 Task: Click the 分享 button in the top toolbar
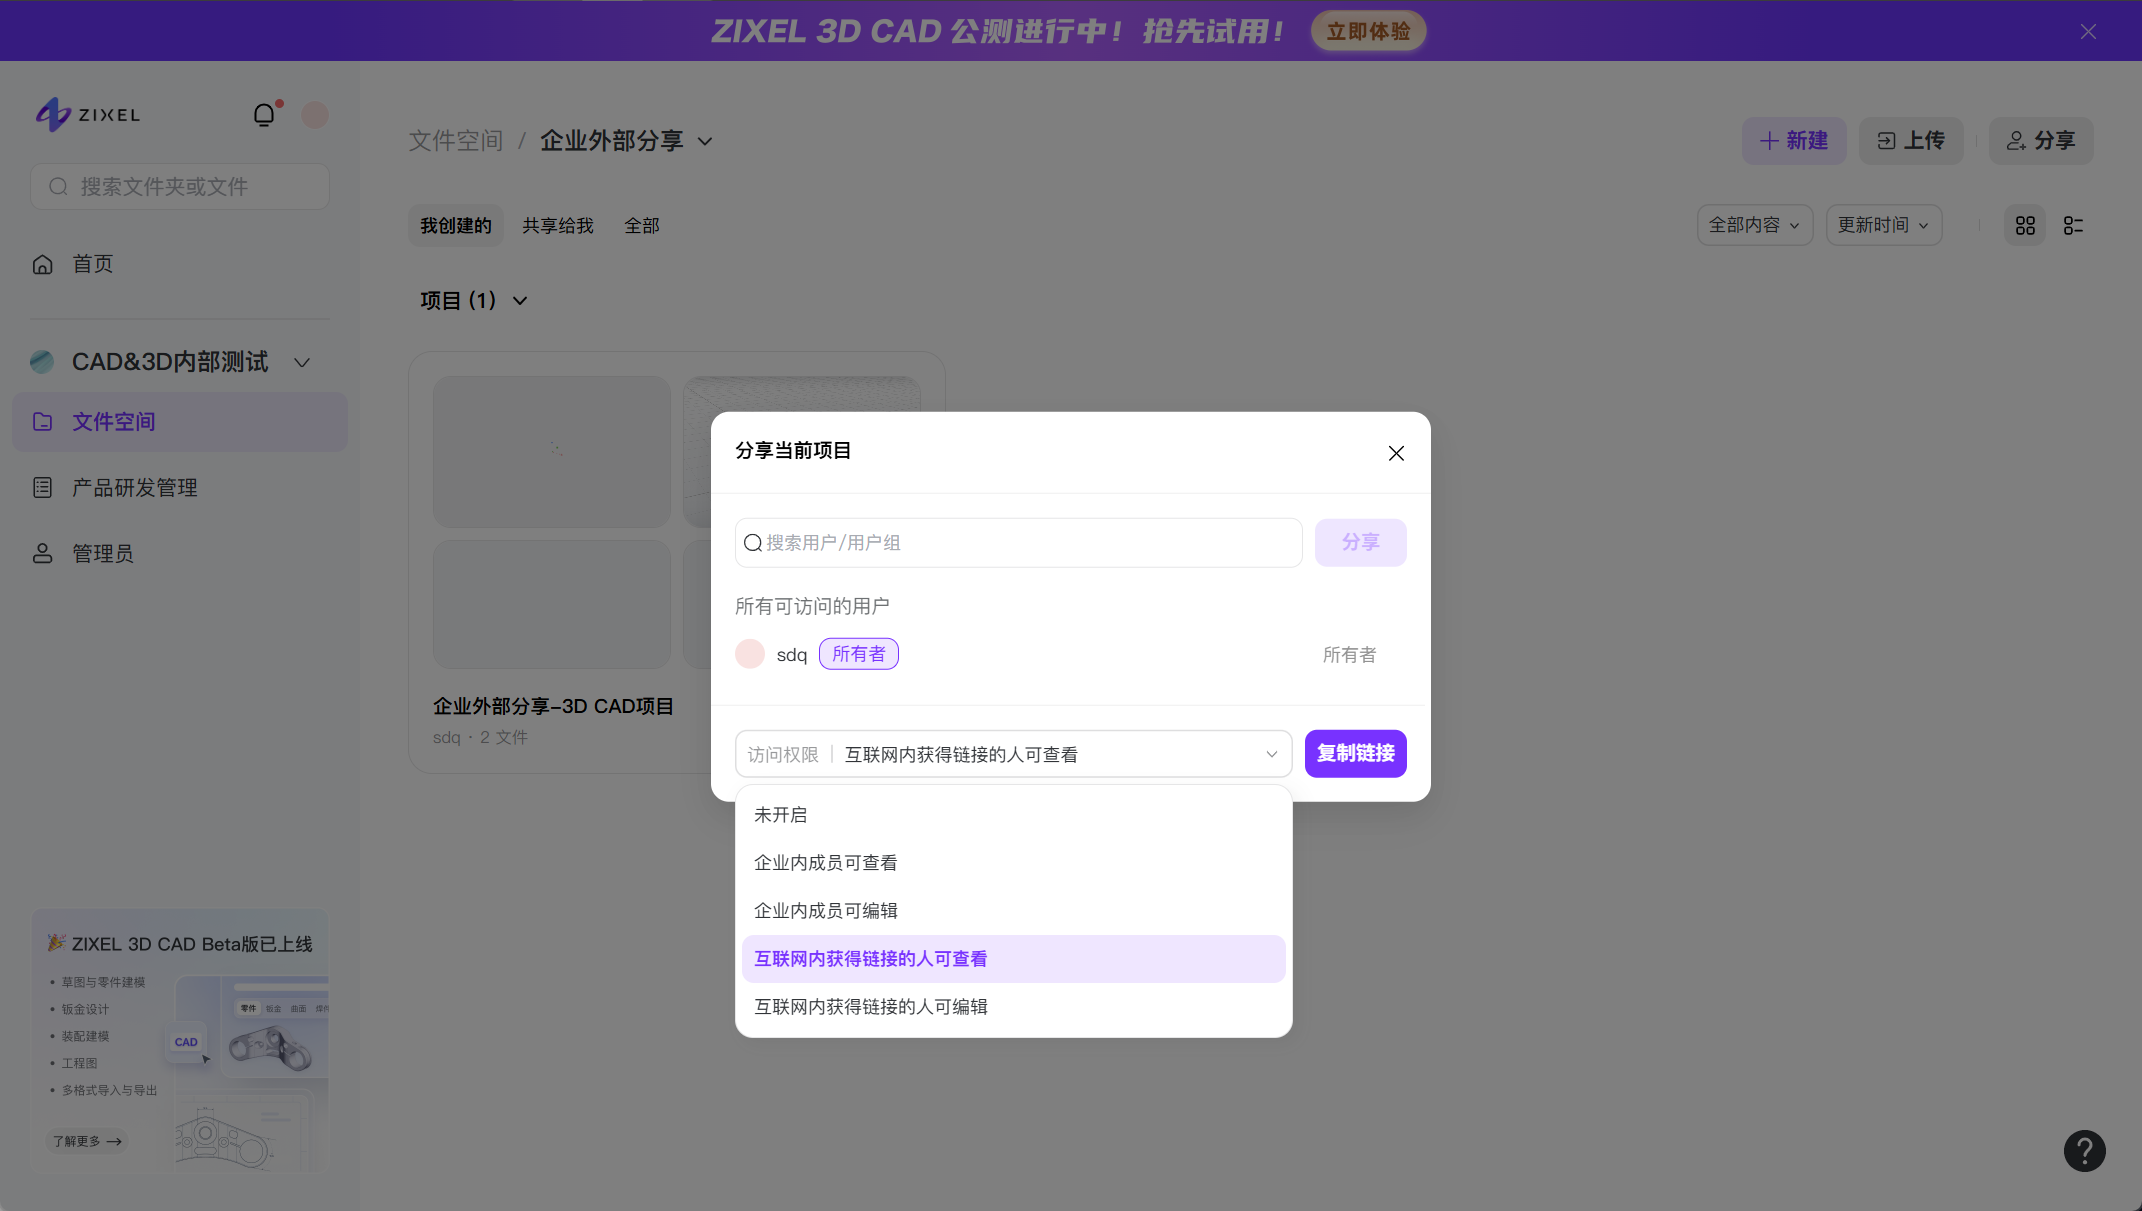pyautogui.click(x=2041, y=141)
